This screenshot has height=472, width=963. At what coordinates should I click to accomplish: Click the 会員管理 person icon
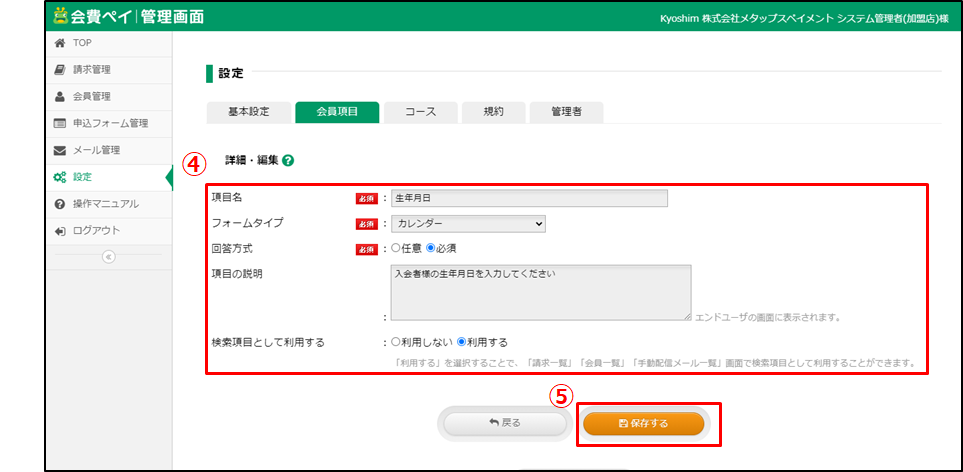60,97
